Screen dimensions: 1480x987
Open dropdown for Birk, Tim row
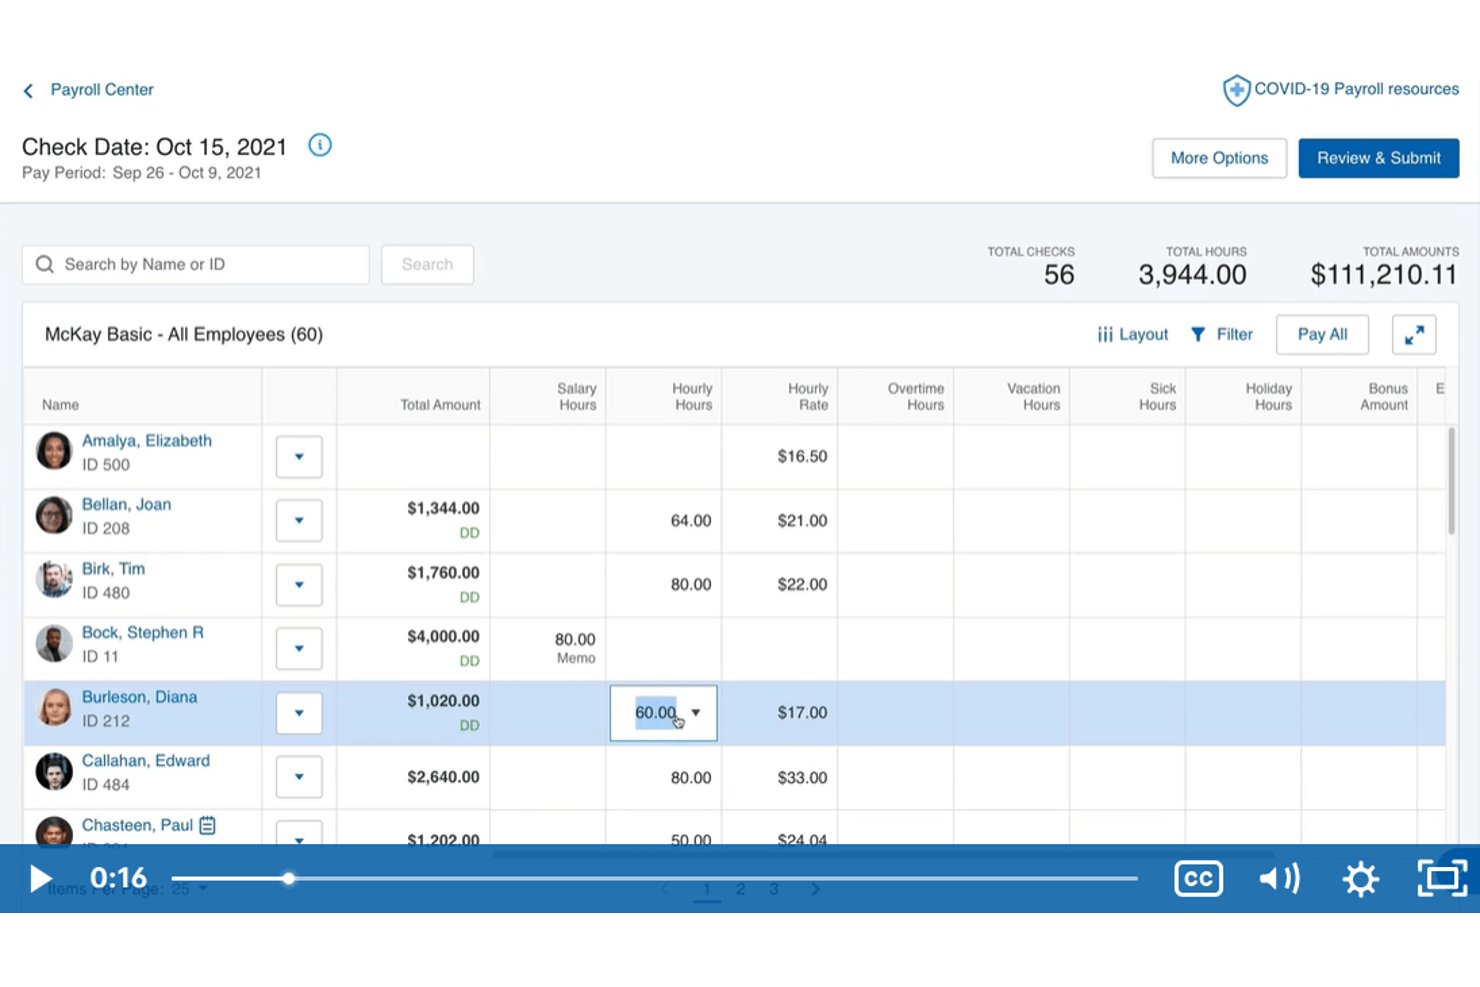[299, 585]
